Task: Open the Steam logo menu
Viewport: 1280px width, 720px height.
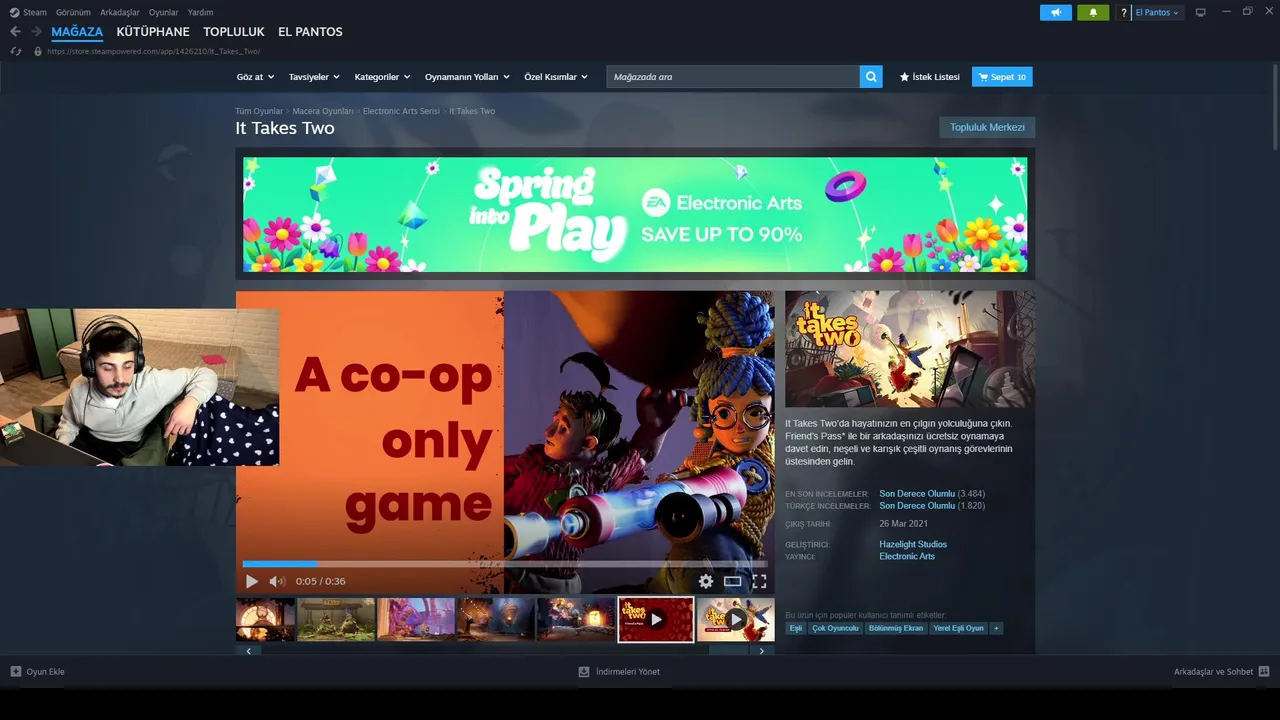Action: pyautogui.click(x=28, y=12)
